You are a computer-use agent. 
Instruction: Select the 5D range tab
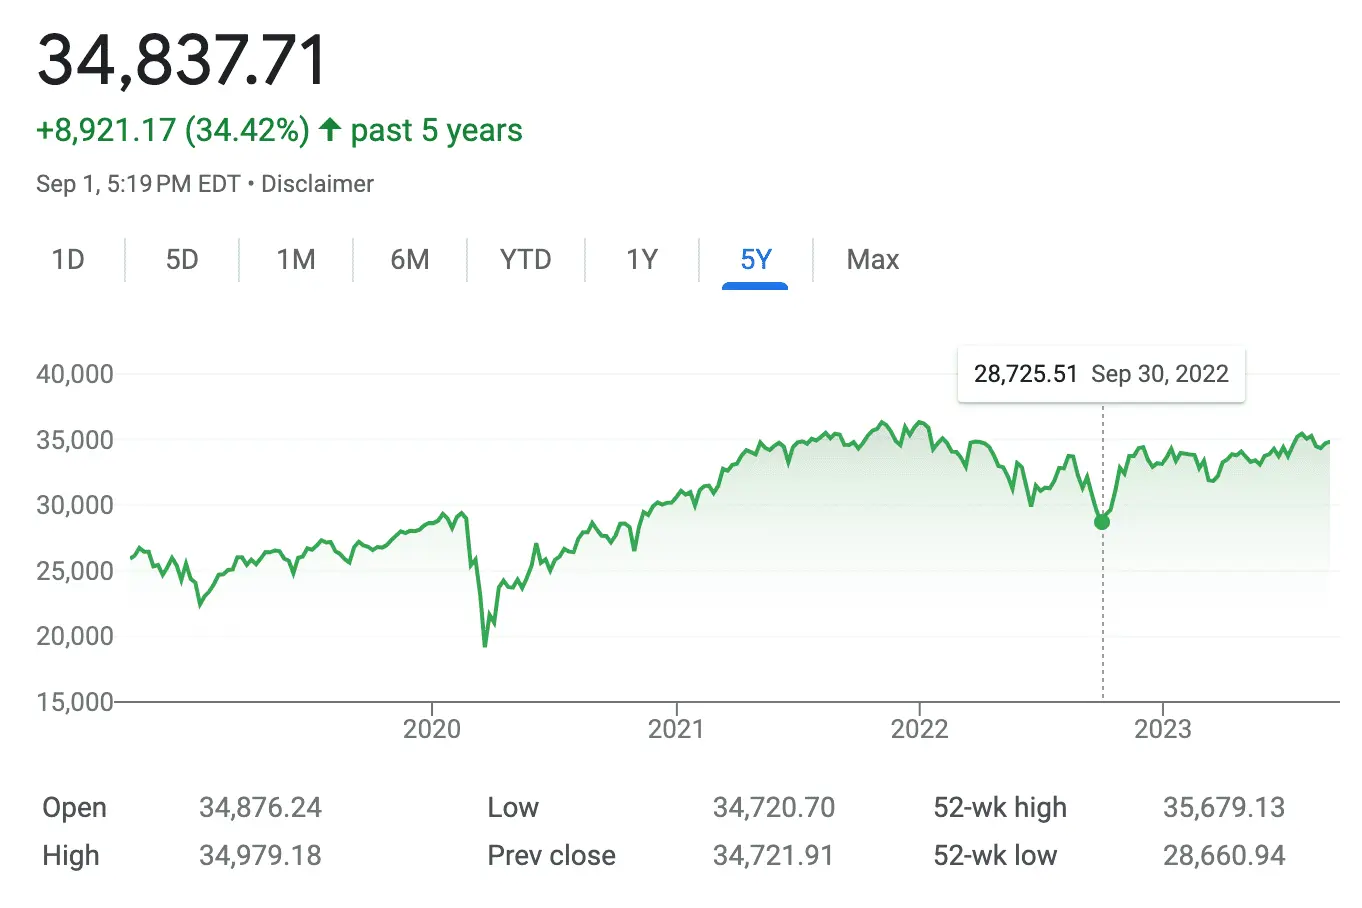[182, 260]
